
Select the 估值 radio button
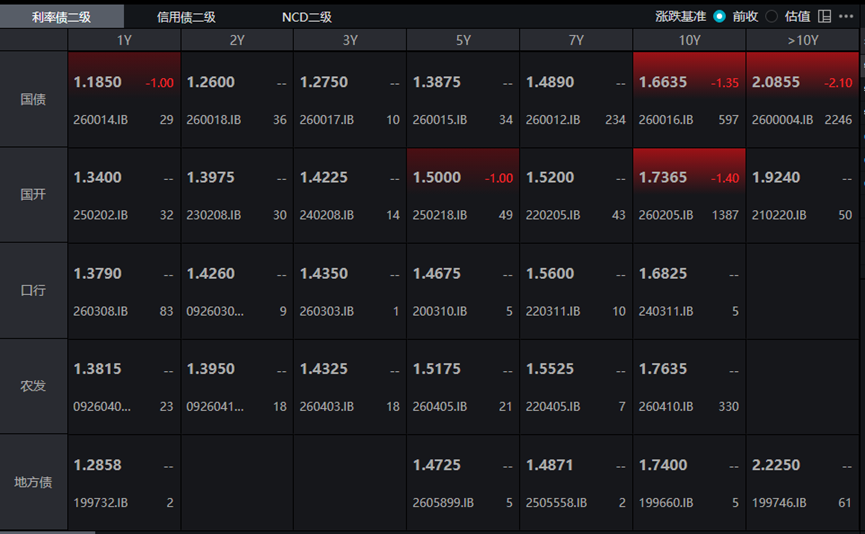pyautogui.click(x=771, y=17)
